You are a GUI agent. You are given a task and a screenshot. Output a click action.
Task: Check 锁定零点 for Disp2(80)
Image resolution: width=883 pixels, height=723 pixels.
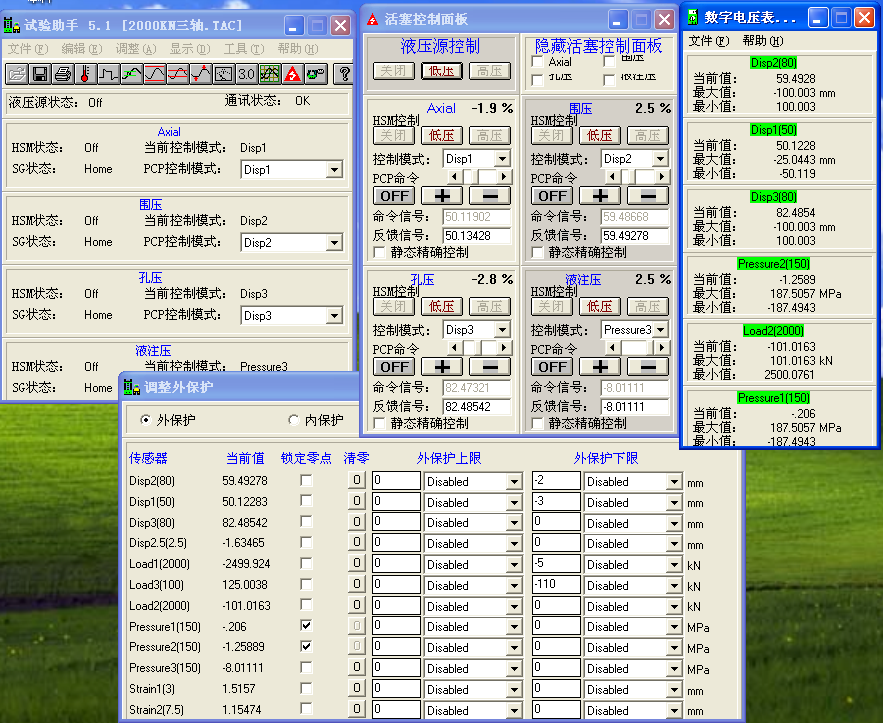click(x=306, y=480)
